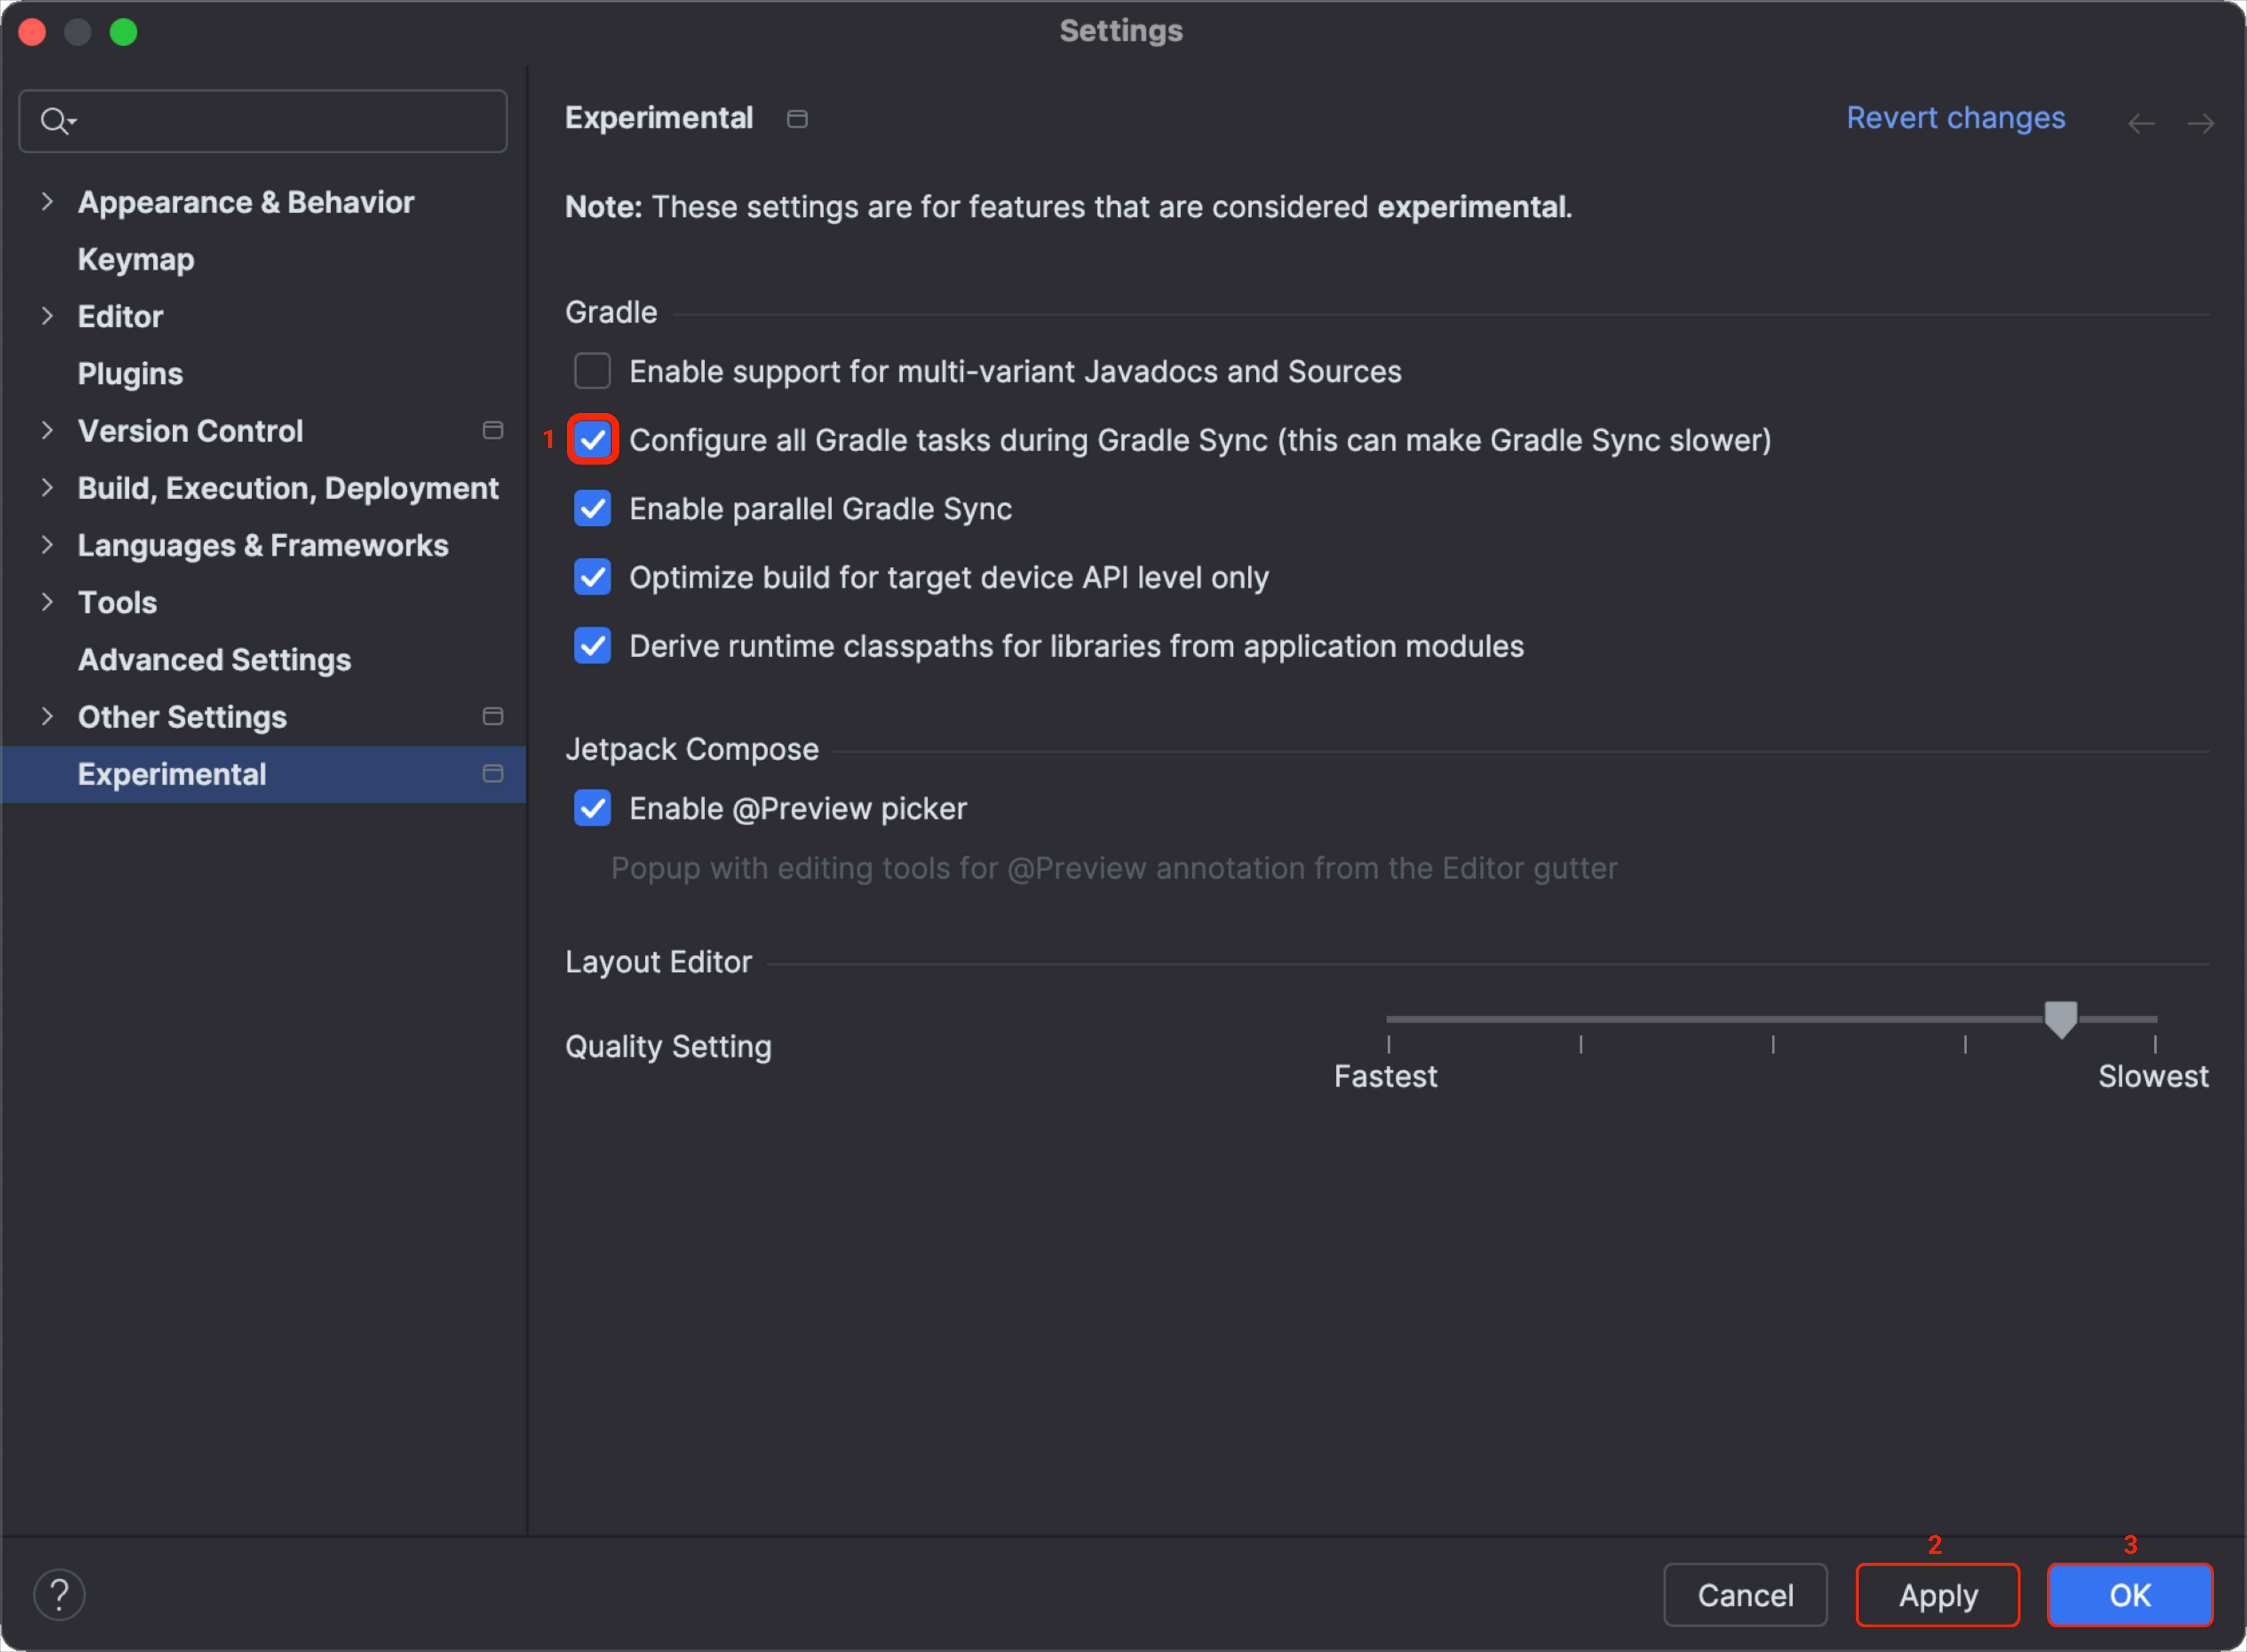Open the Plugins settings page
Image resolution: width=2247 pixels, height=1652 pixels.
point(131,374)
